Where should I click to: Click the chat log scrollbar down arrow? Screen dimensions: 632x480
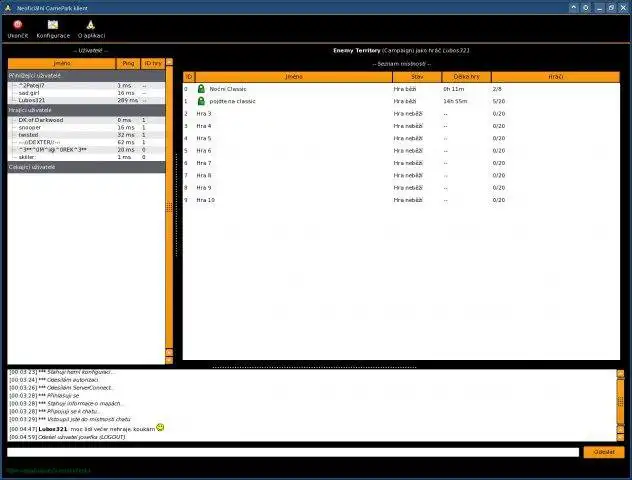tap(620, 437)
